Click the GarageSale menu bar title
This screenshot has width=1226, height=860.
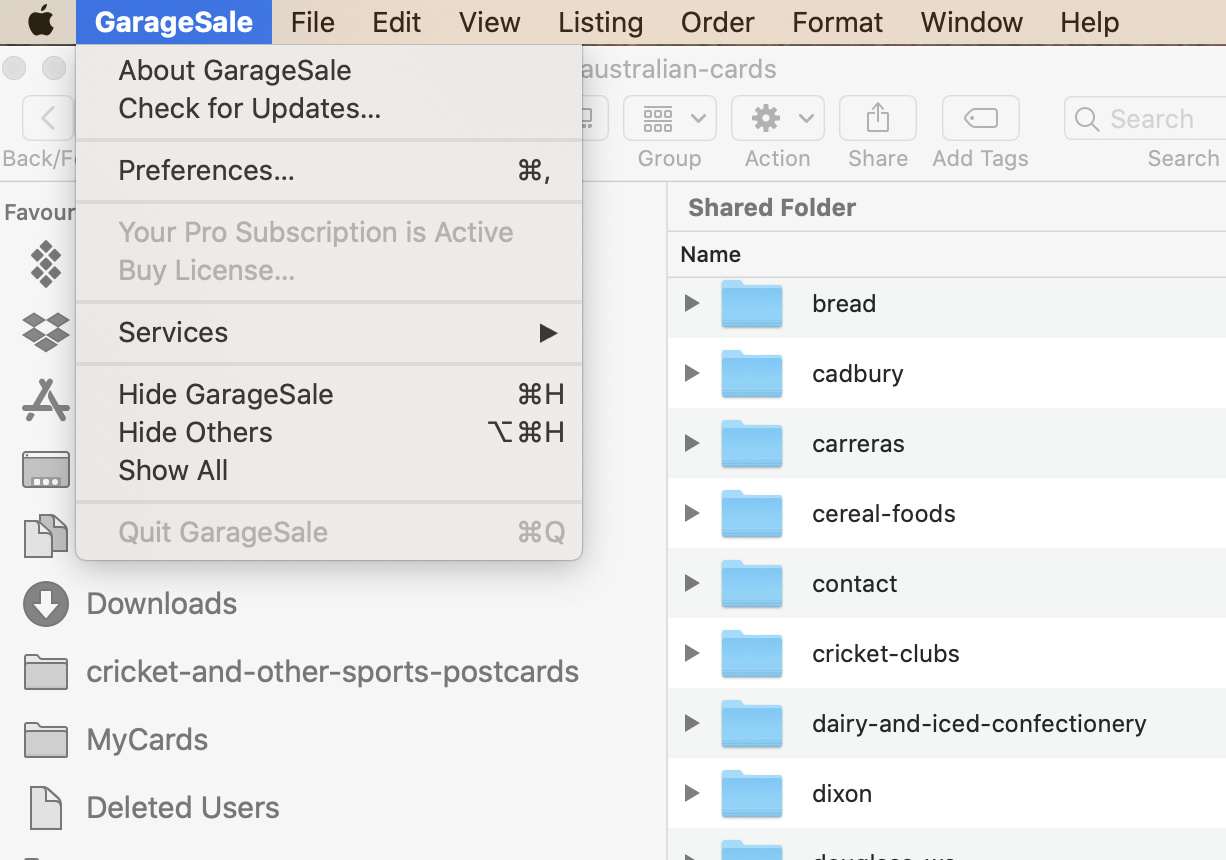click(174, 22)
